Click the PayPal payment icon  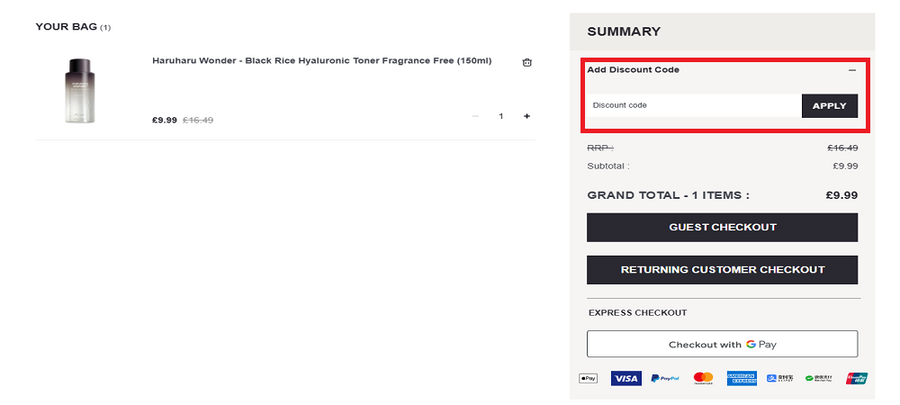click(665, 378)
